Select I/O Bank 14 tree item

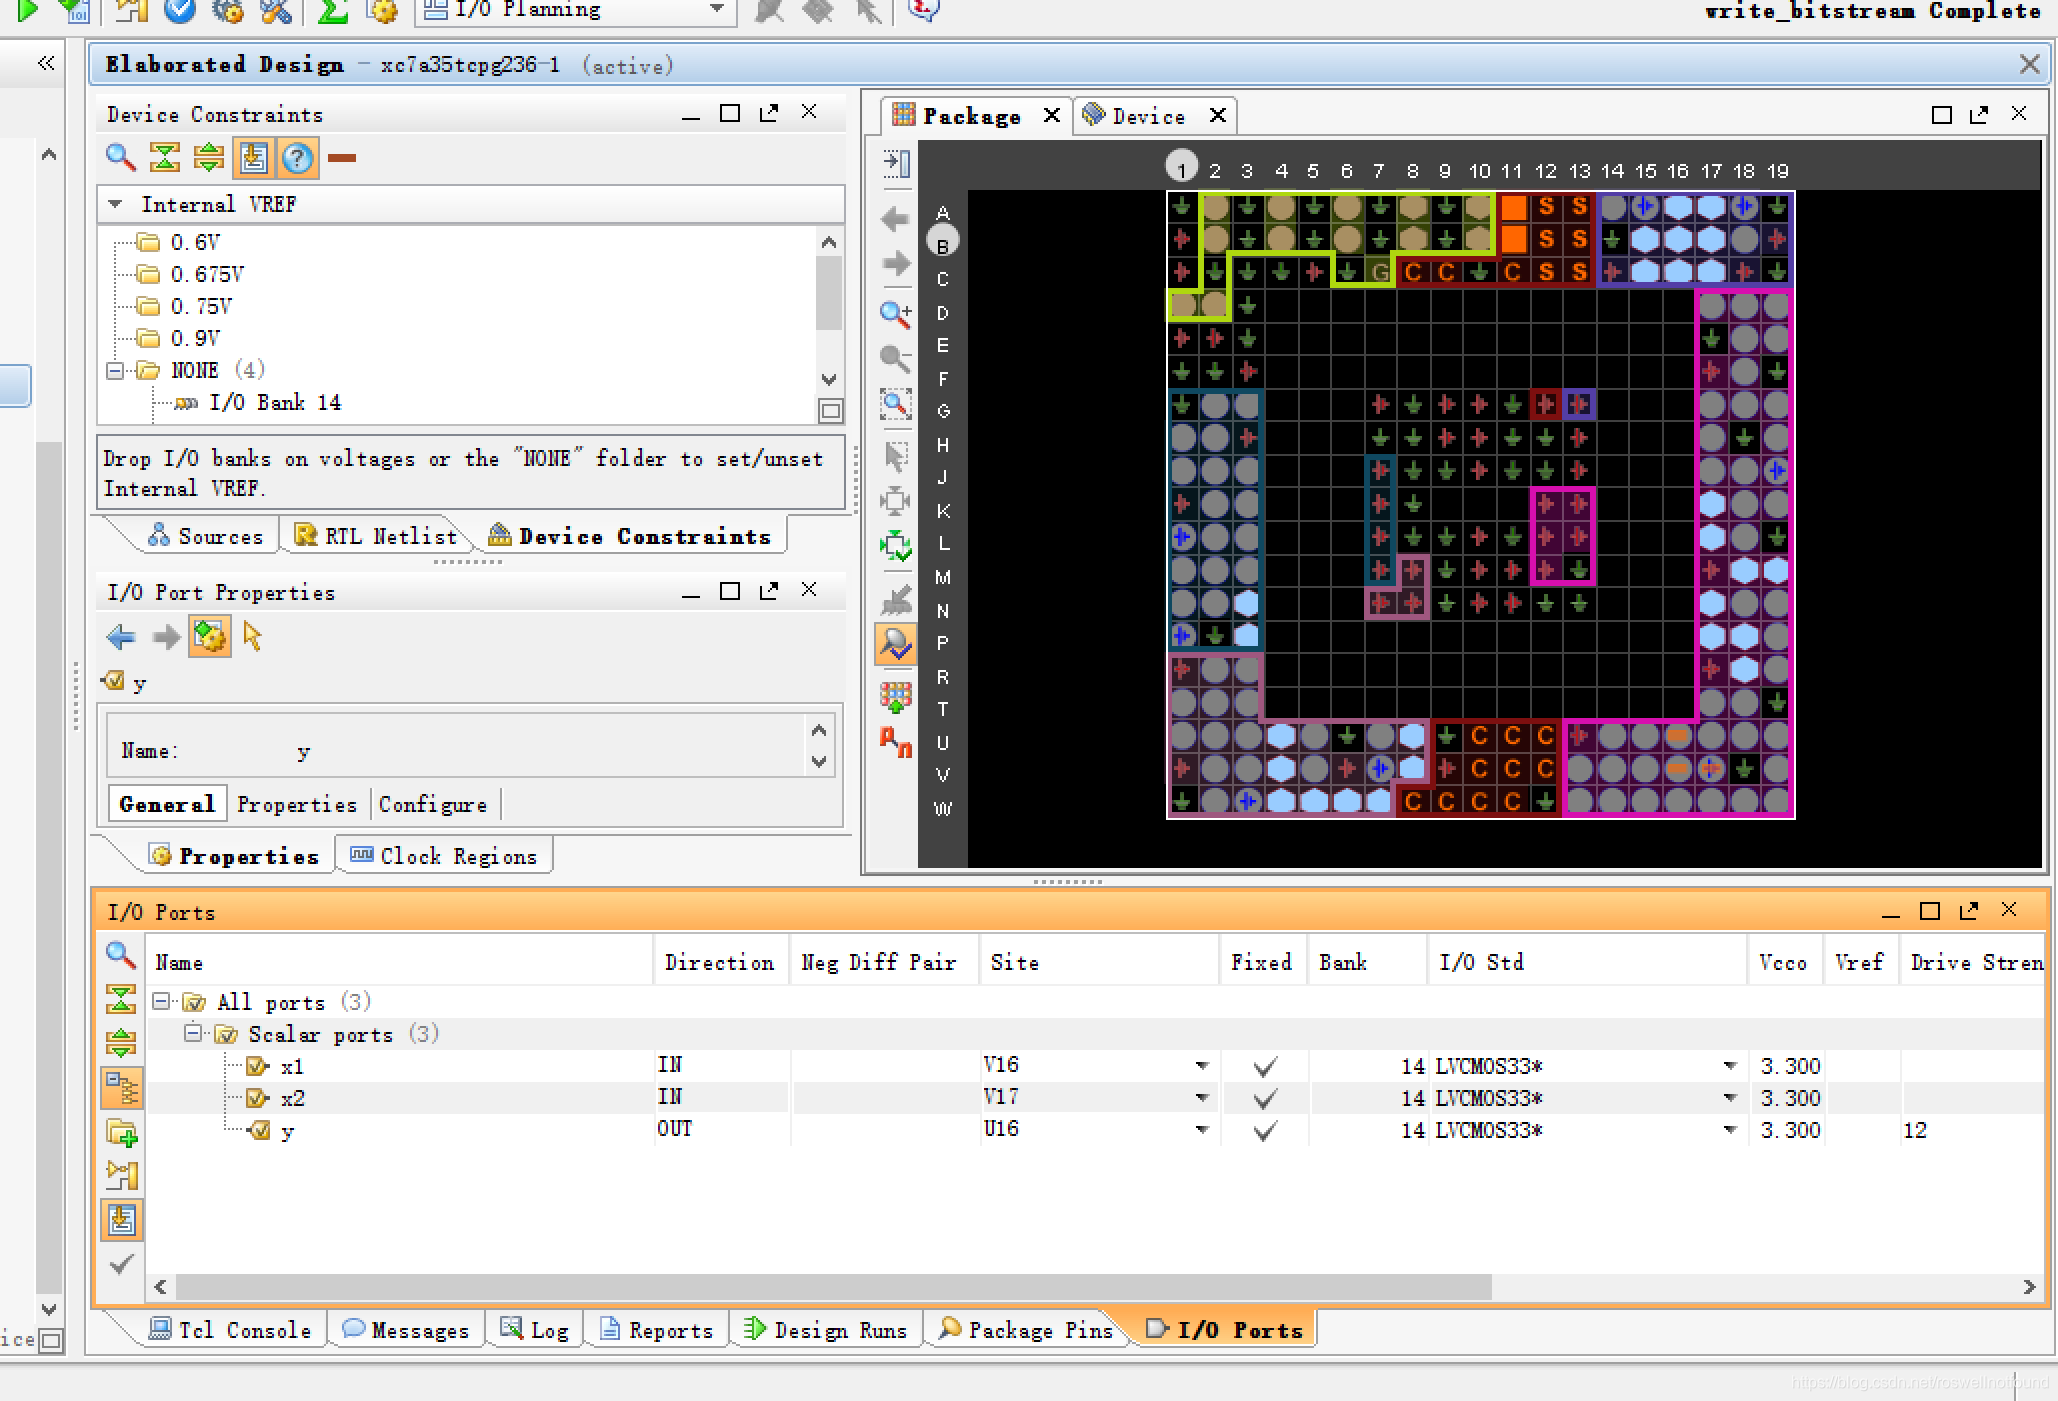click(x=258, y=403)
